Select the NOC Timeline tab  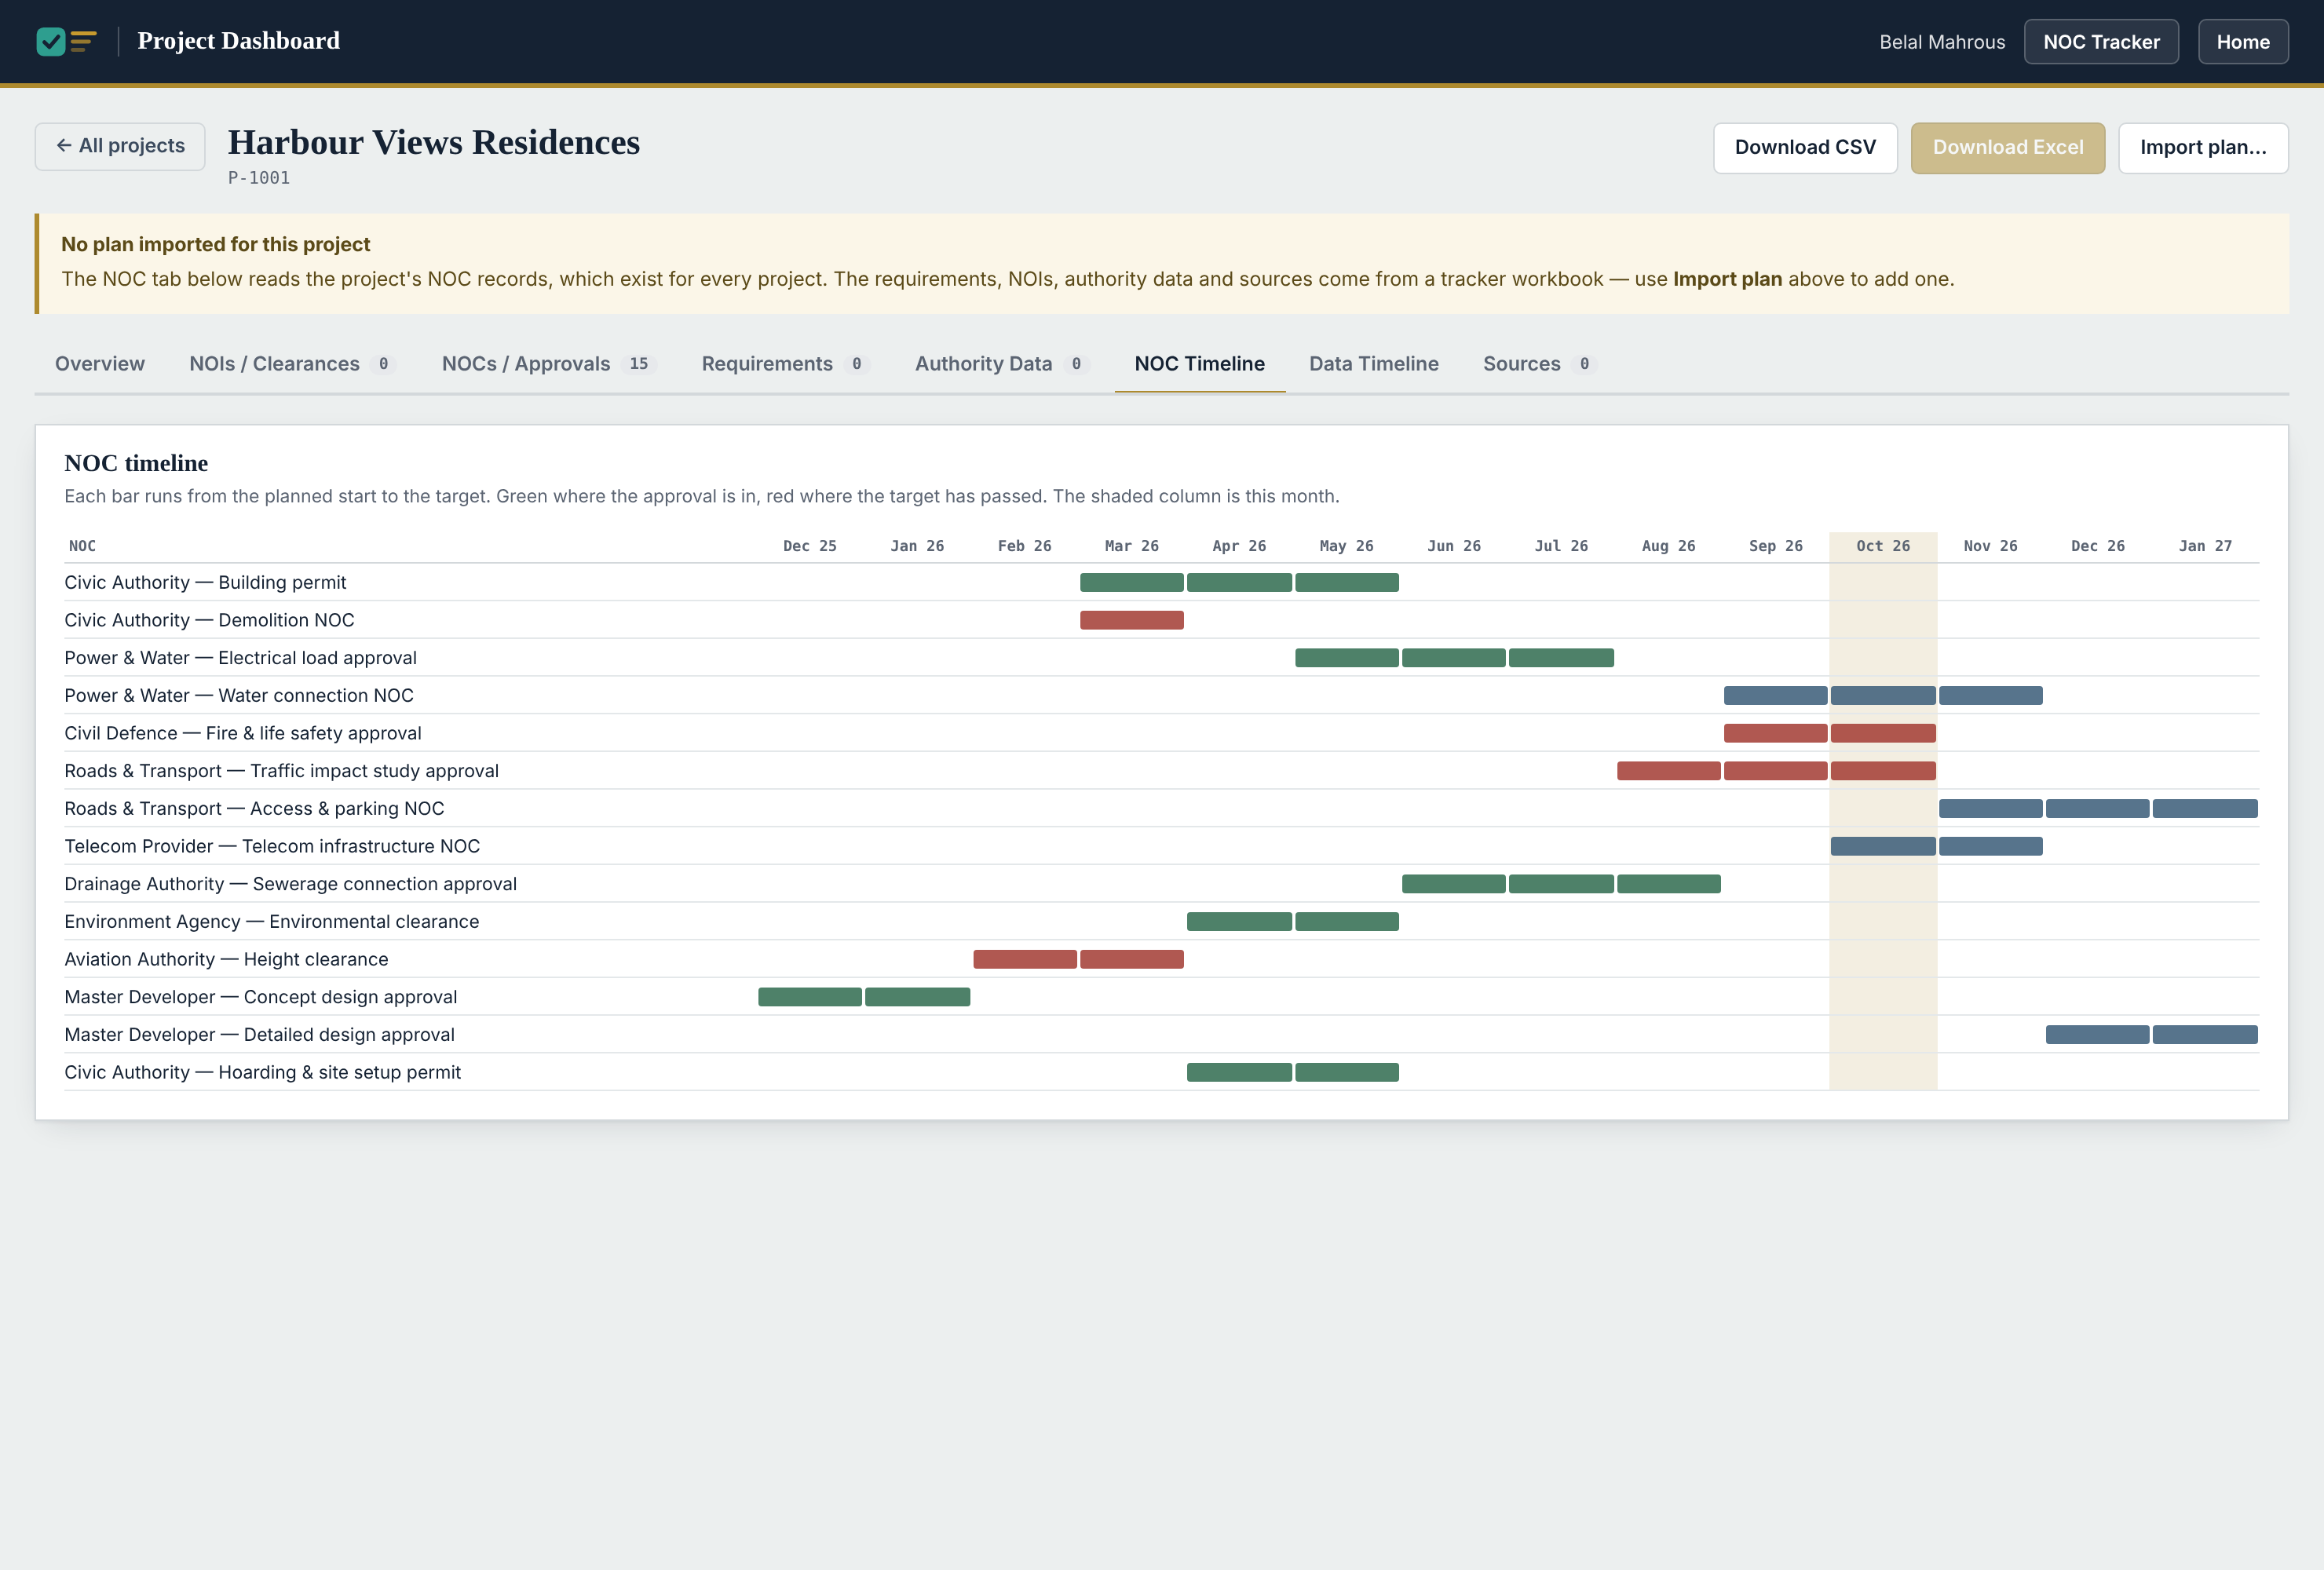(1199, 364)
